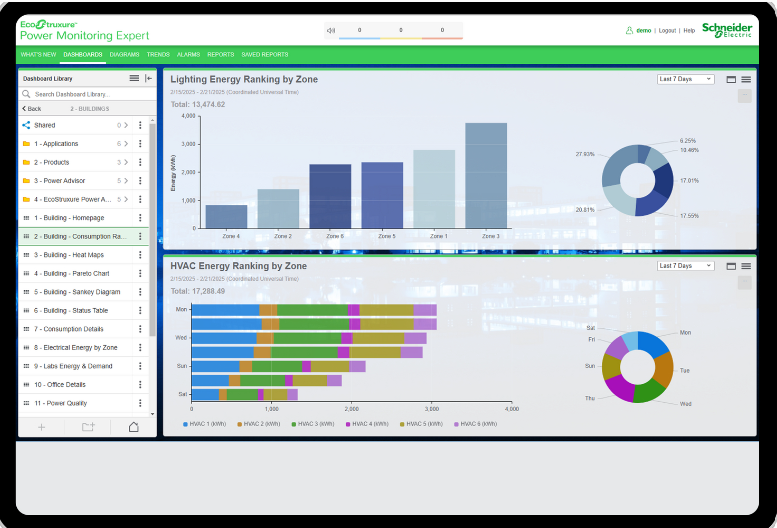The image size is (777, 528).
Task: Maximize the Lighting Energy Ranking gadget
Action: pyautogui.click(x=731, y=79)
